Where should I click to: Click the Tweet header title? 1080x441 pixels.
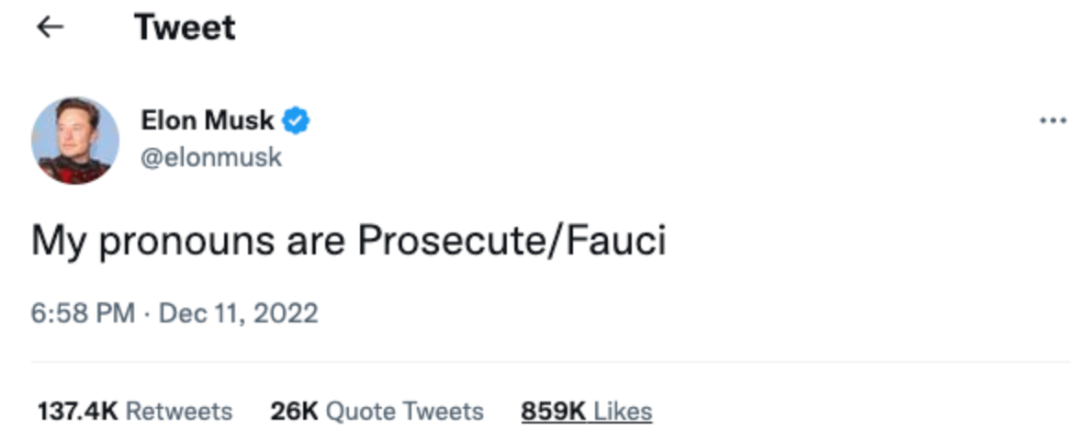(x=185, y=28)
